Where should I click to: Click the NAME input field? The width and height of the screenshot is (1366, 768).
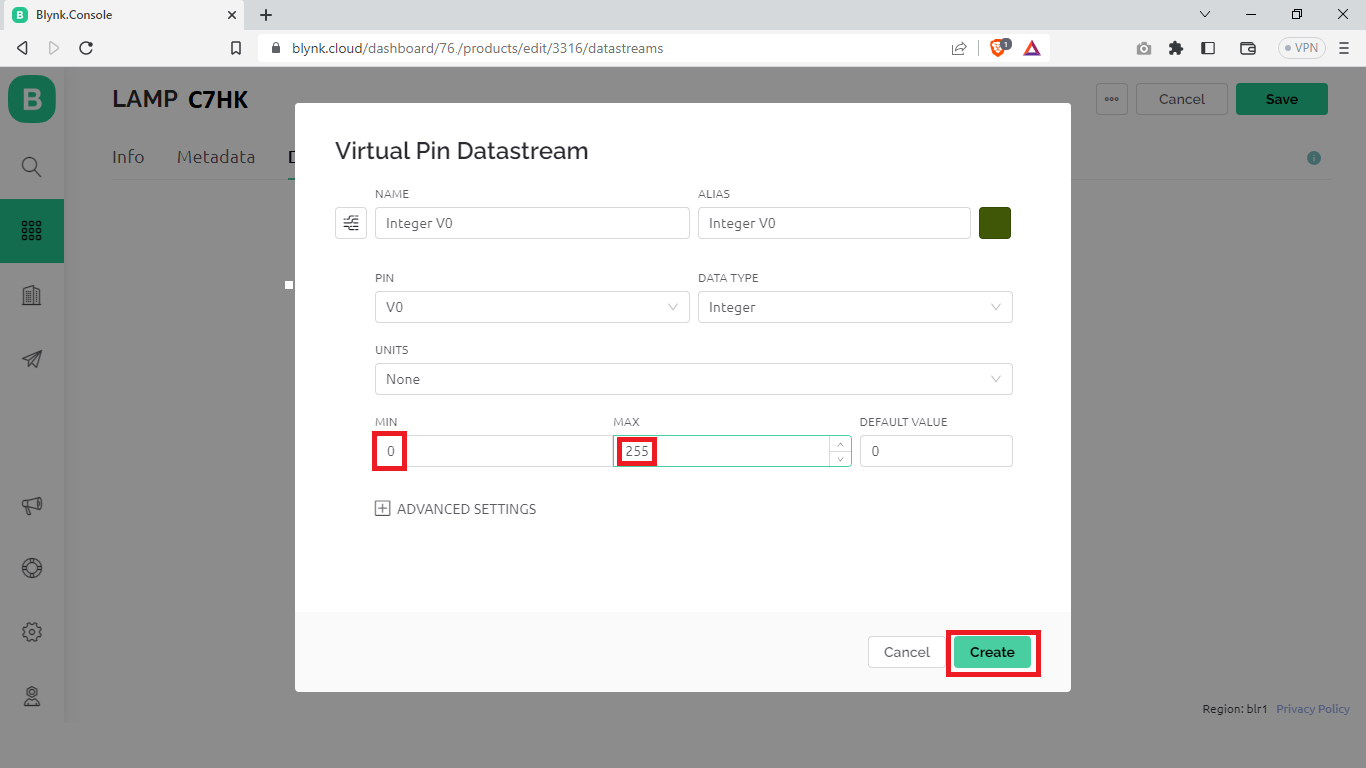[532, 223]
